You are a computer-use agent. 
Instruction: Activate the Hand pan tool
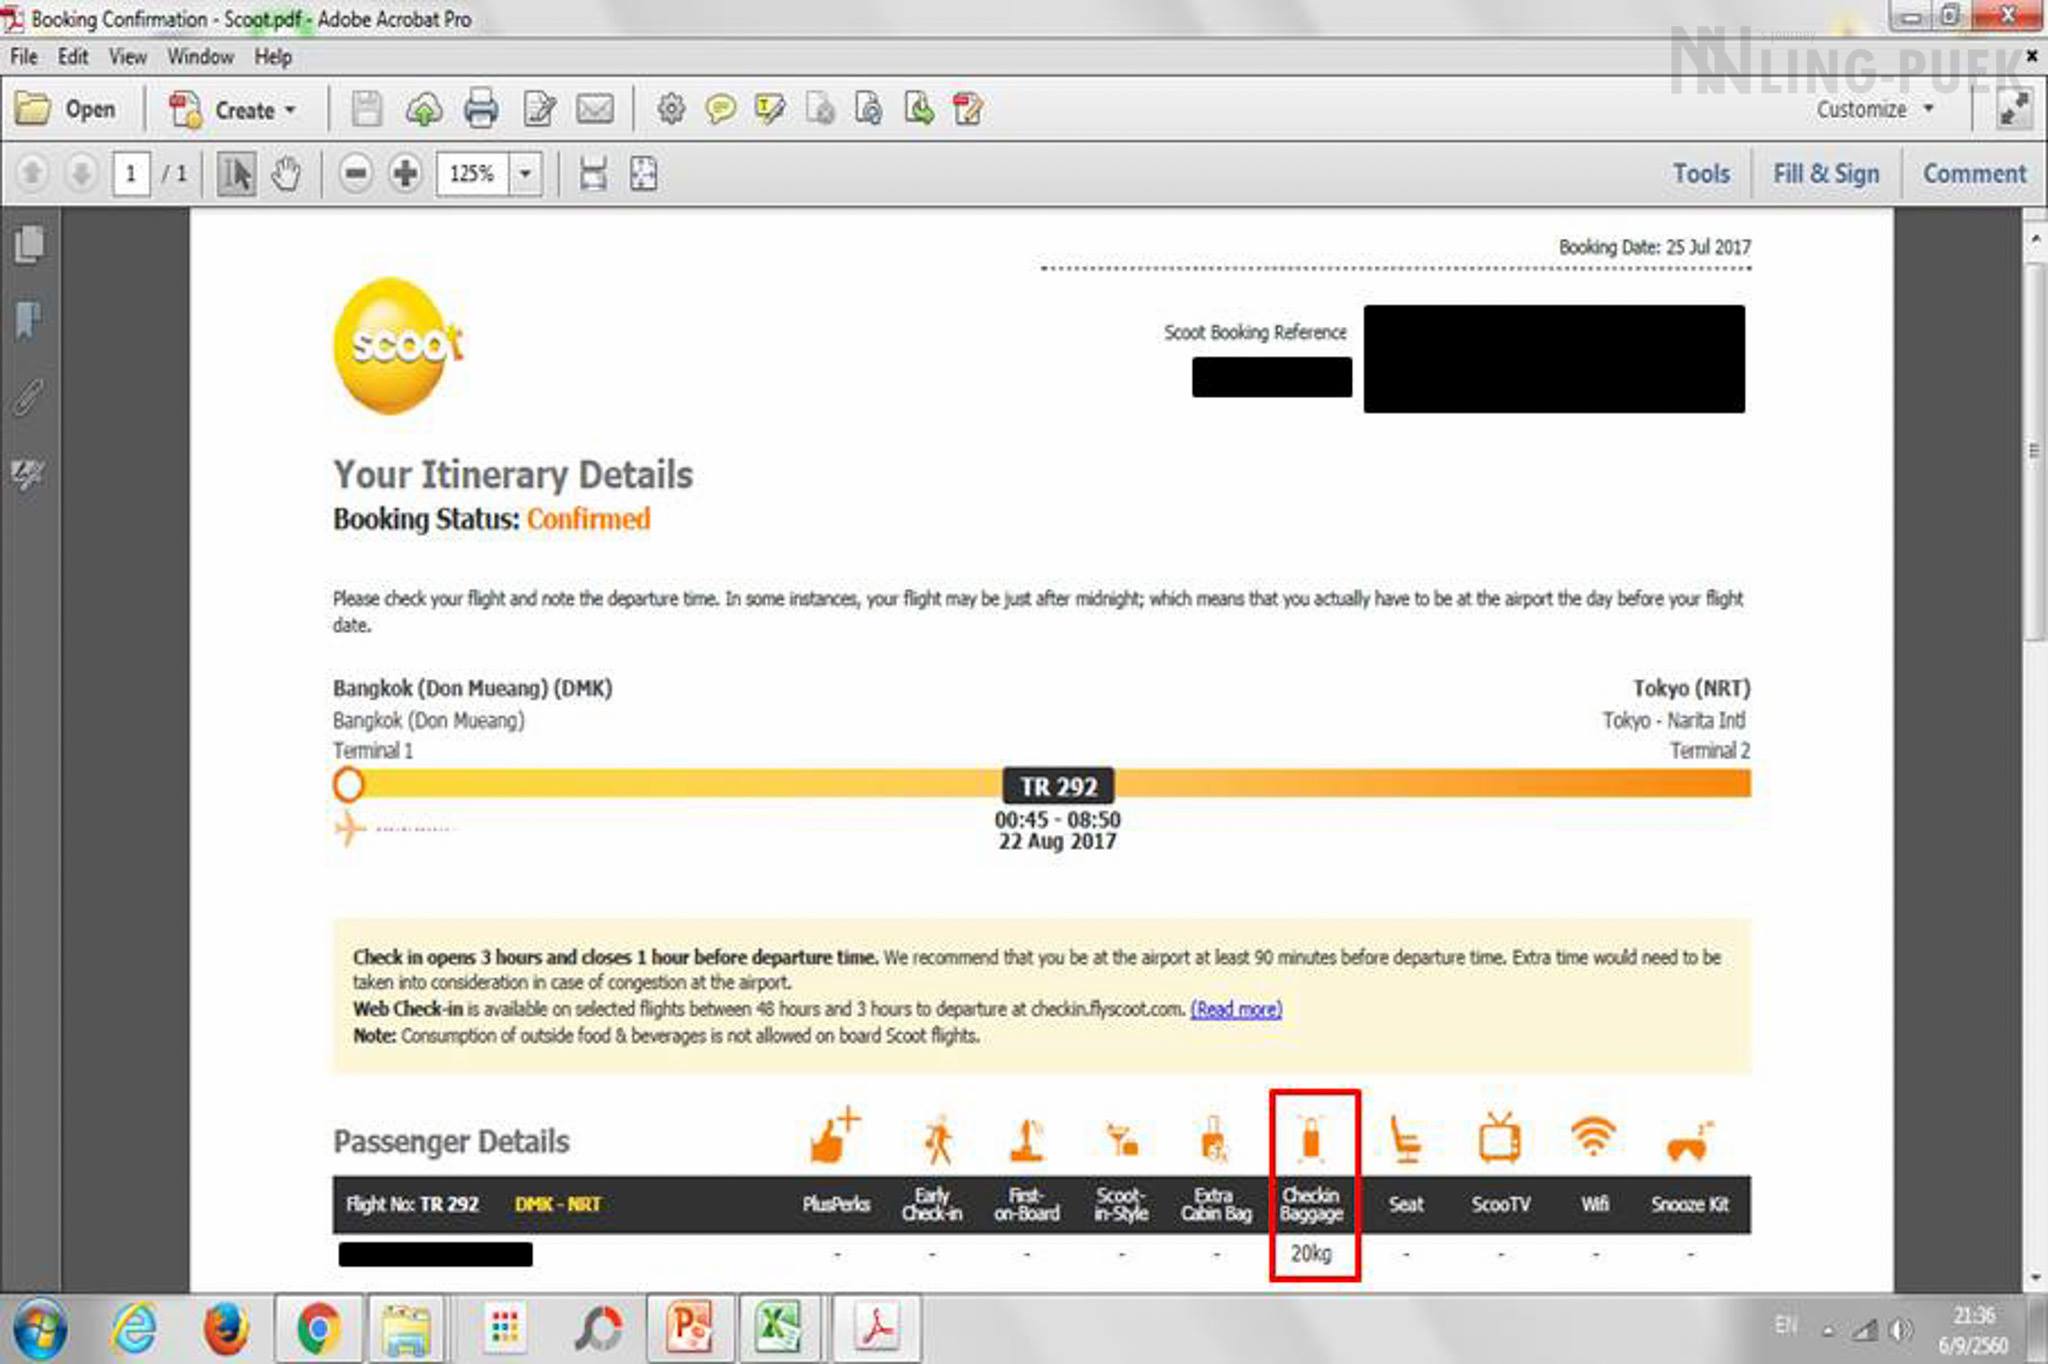pos(286,174)
